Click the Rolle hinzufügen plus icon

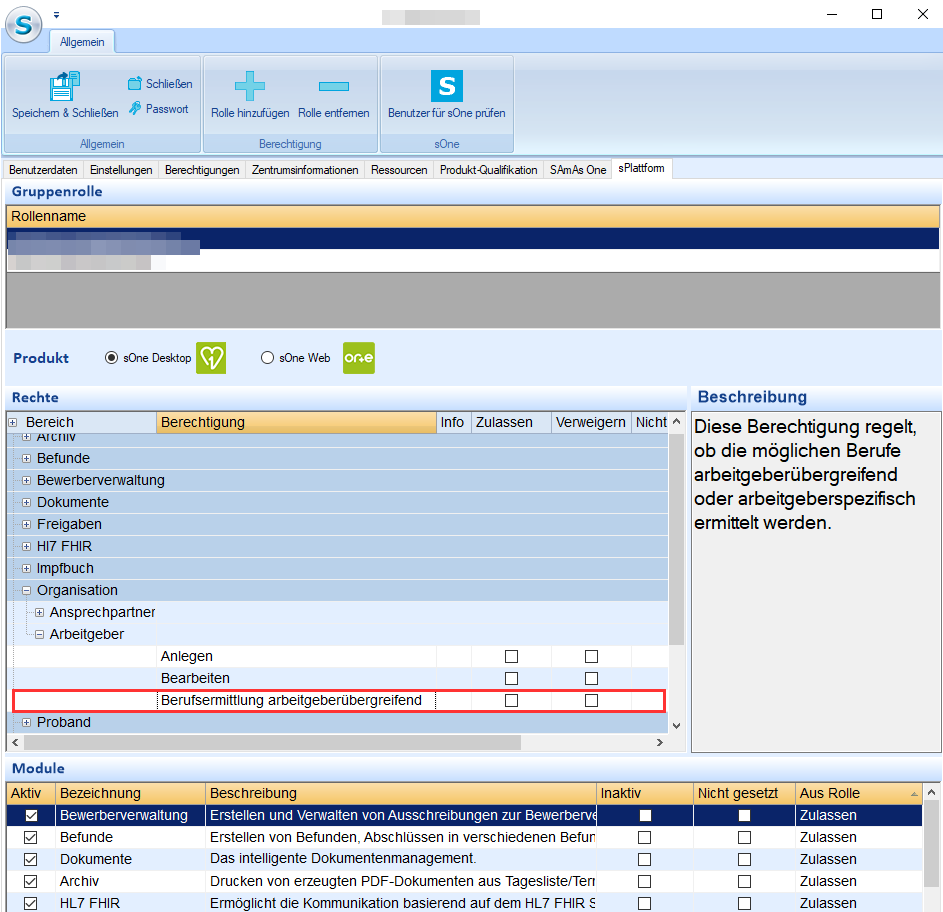[x=249, y=86]
